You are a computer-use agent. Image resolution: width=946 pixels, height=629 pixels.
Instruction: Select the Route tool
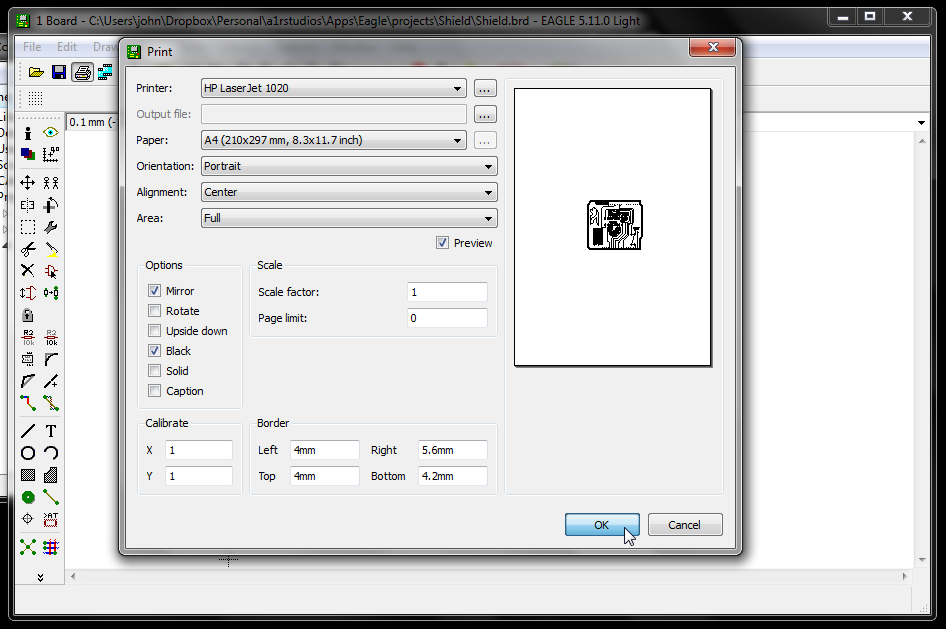click(28, 403)
